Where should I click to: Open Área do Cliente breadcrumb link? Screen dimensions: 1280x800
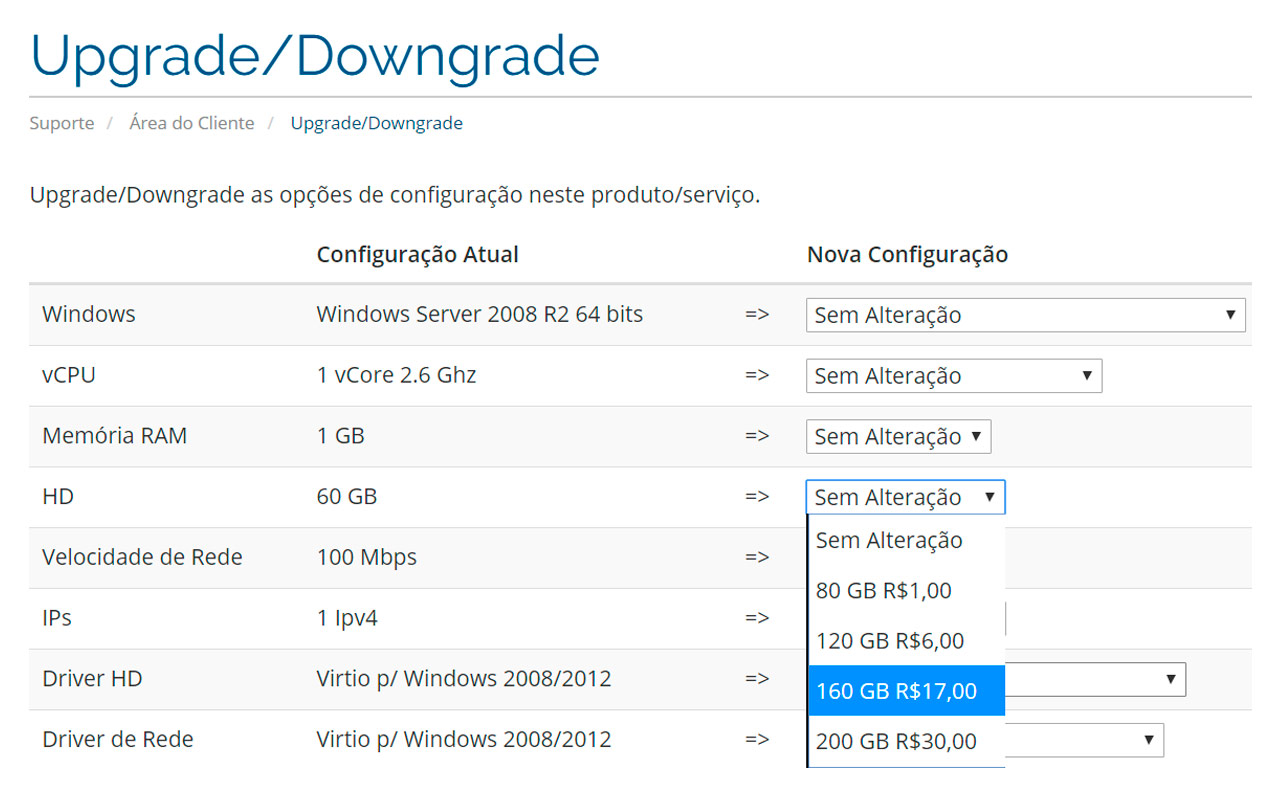(192, 123)
